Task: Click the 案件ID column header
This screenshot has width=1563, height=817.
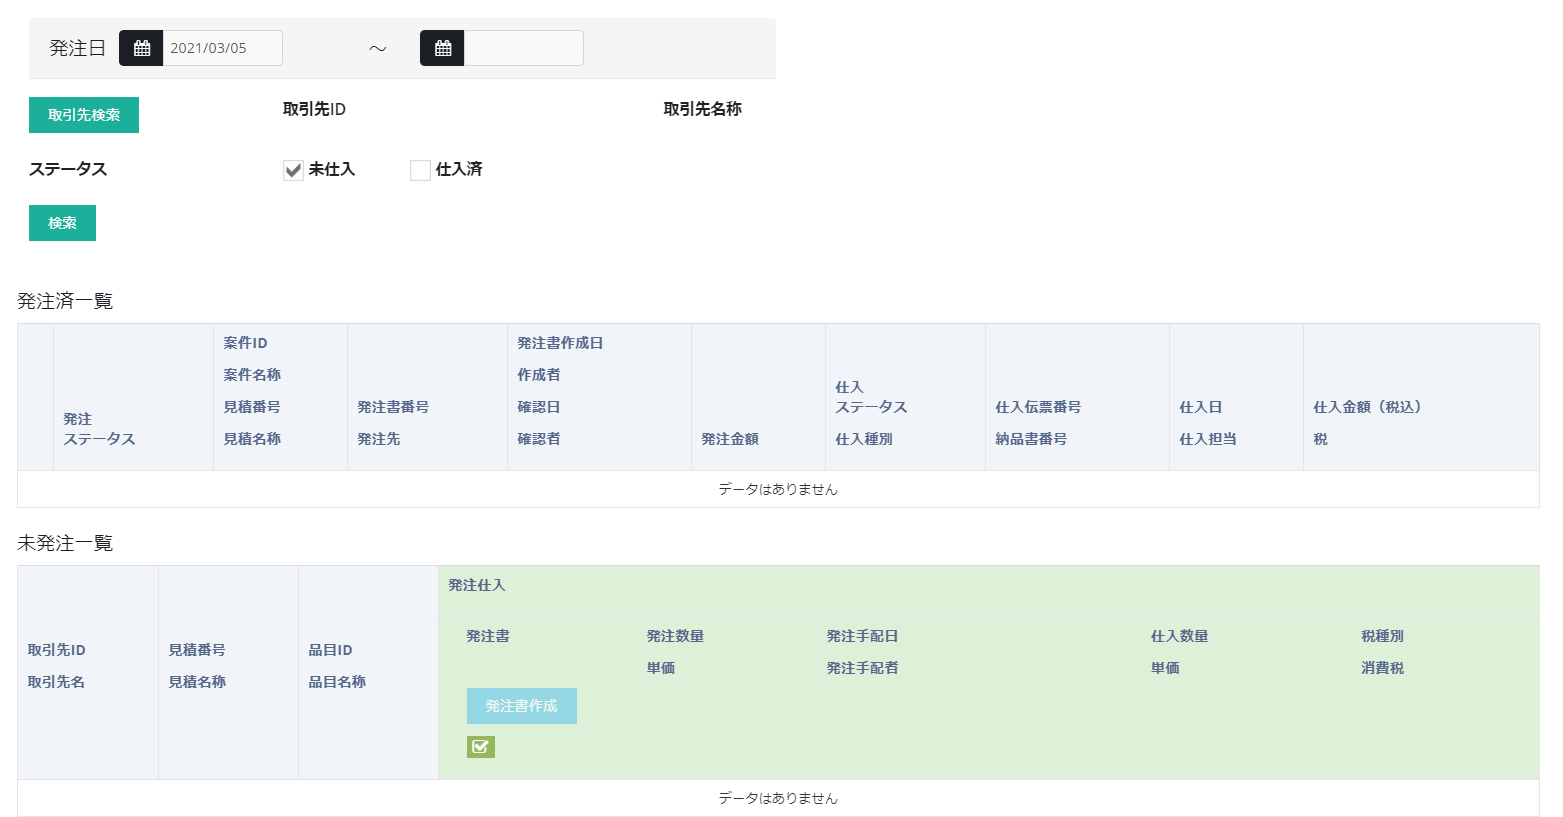Action: 245,343
